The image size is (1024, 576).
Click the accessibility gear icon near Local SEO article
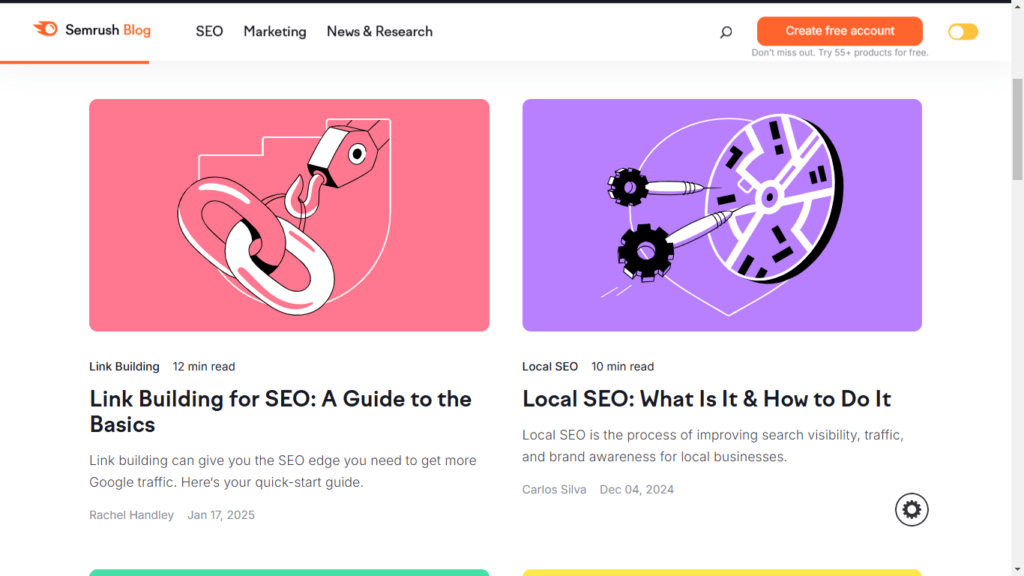tap(910, 509)
